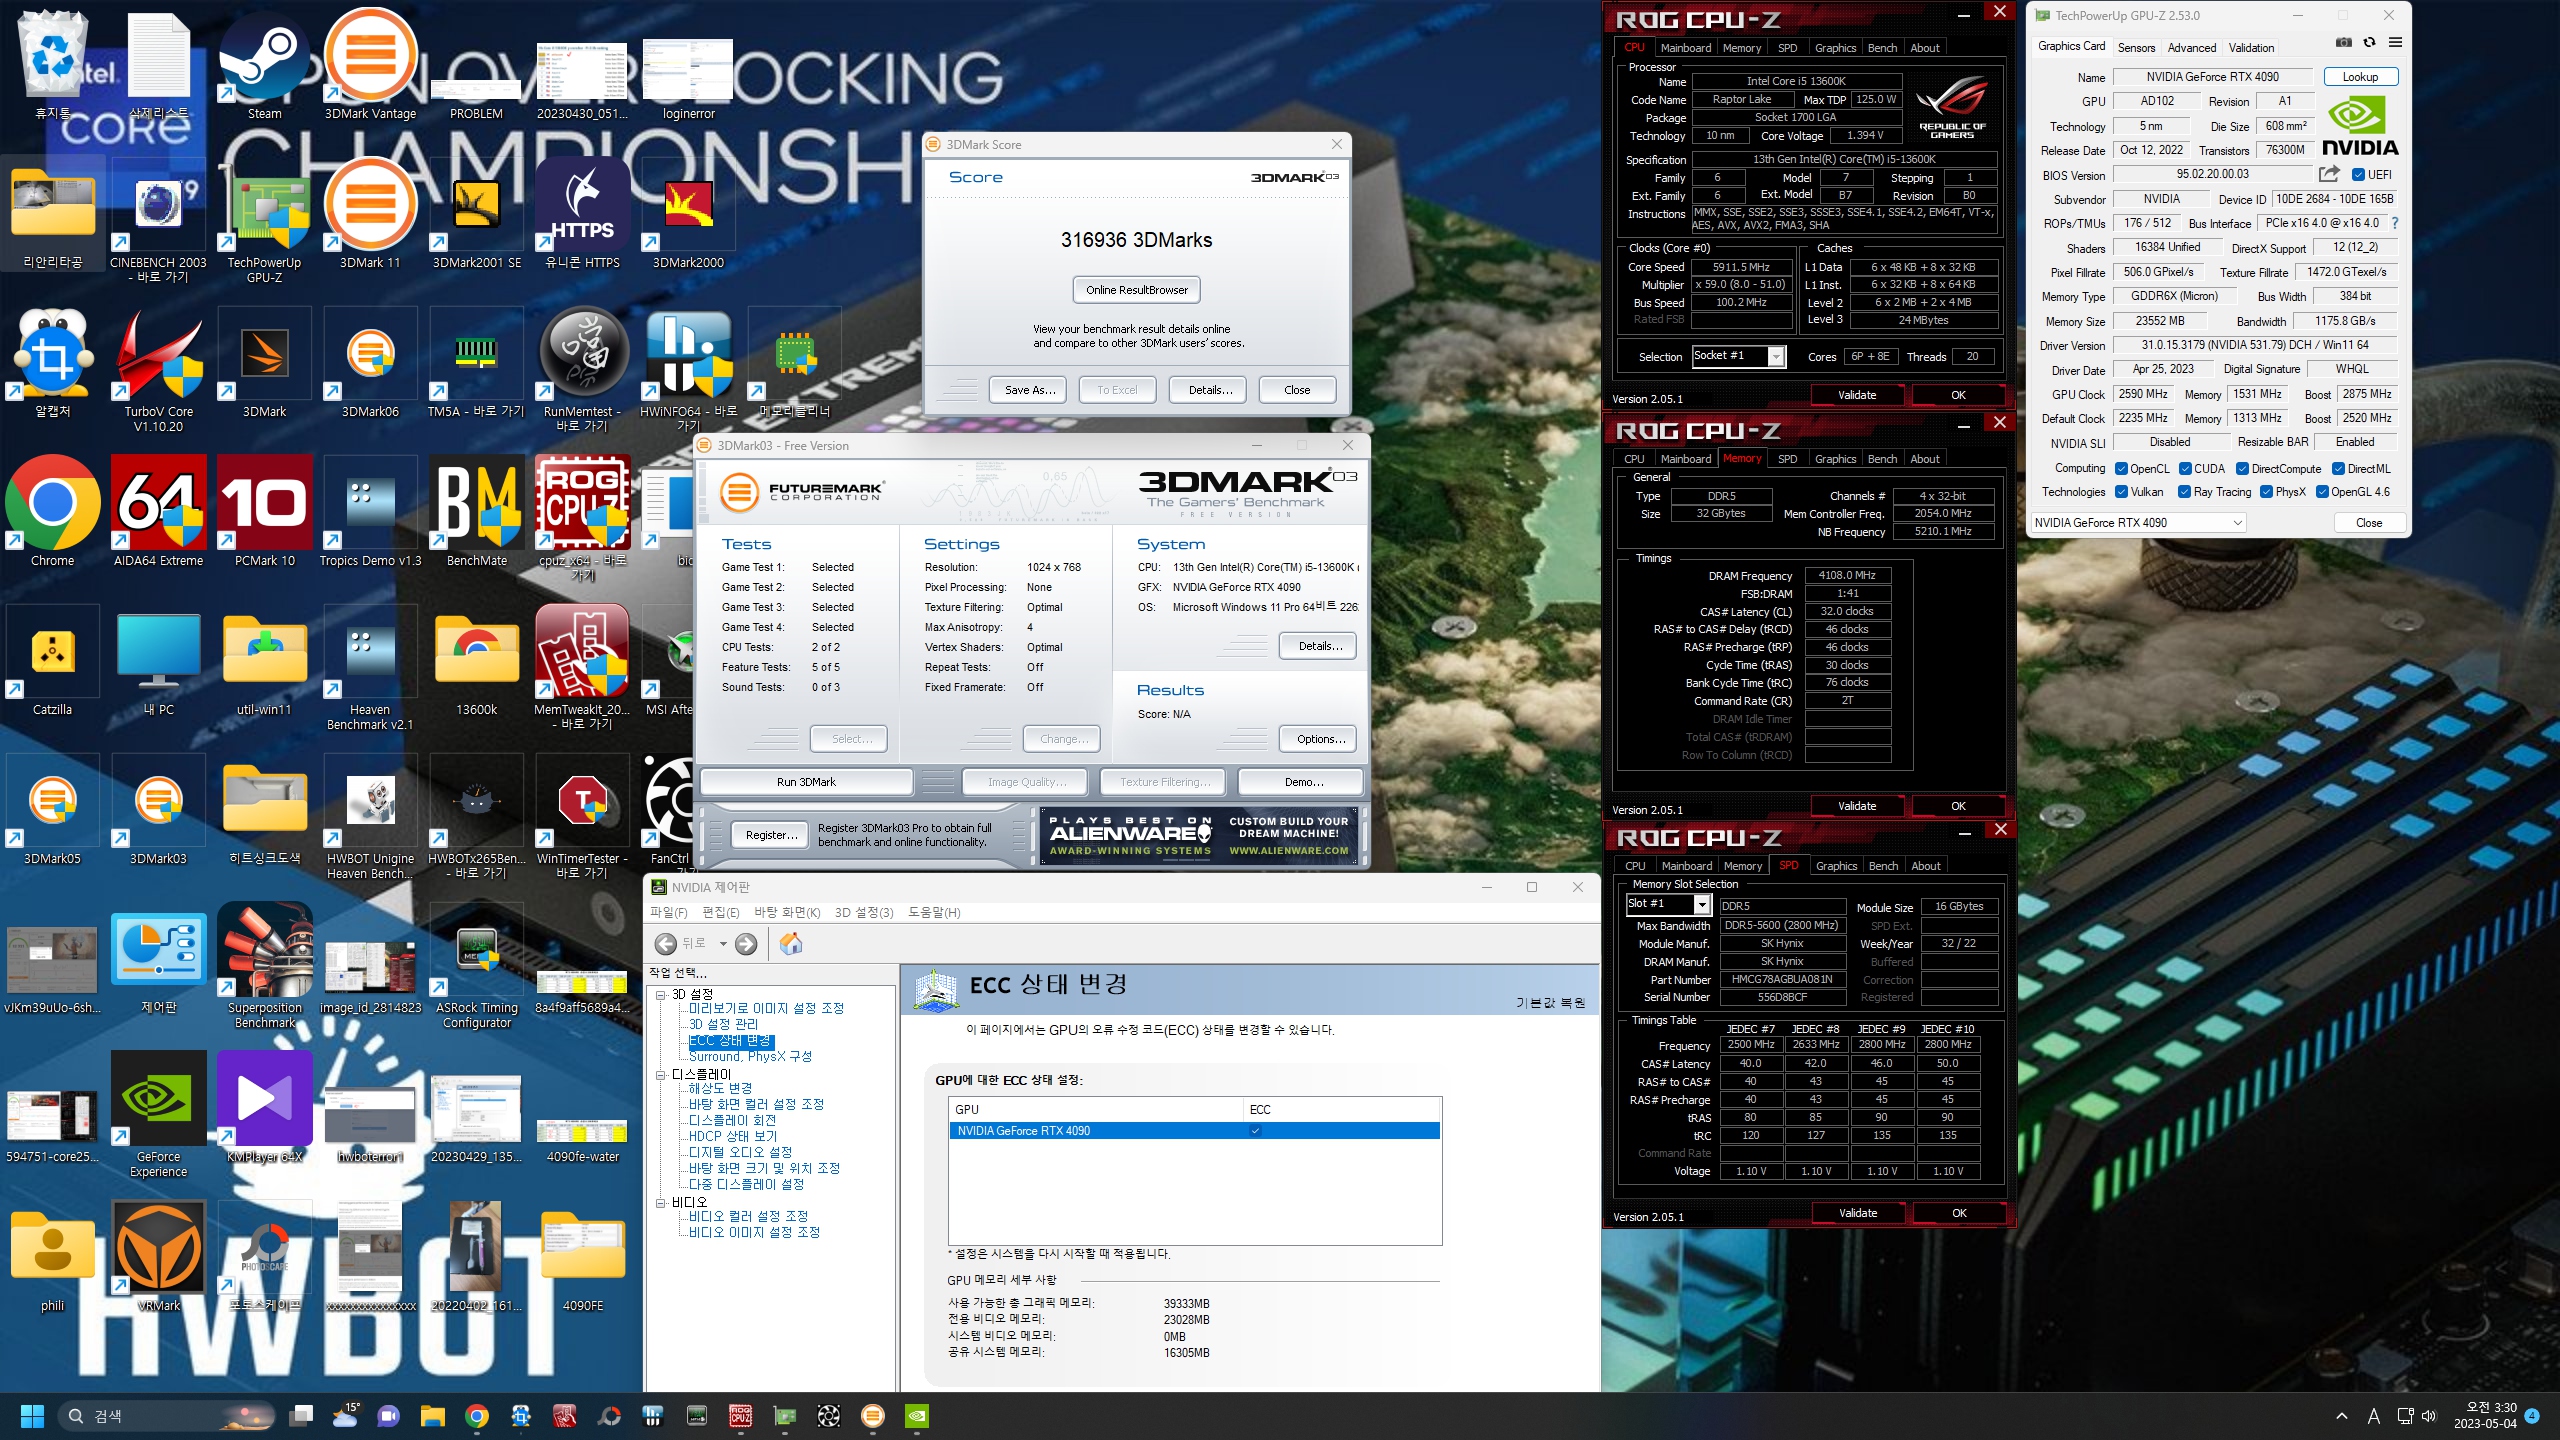Image resolution: width=2560 pixels, height=1440 pixels.
Task: Open the Steam desktop shortcut
Action: tap(264, 65)
